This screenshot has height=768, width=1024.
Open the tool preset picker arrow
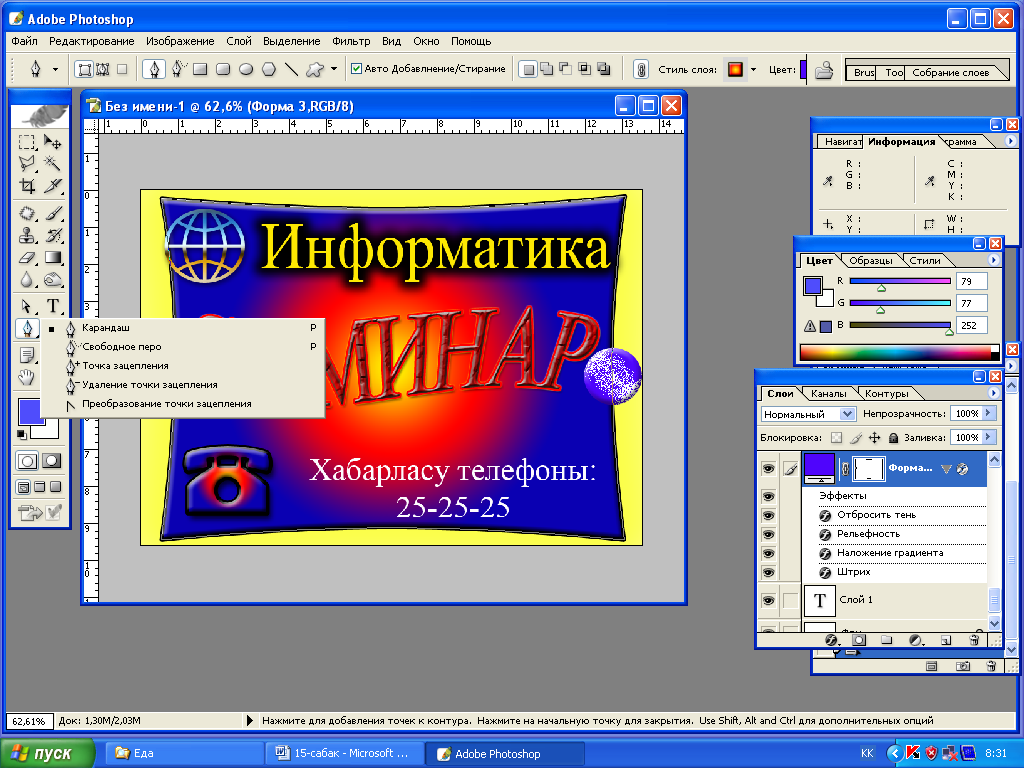(55, 69)
